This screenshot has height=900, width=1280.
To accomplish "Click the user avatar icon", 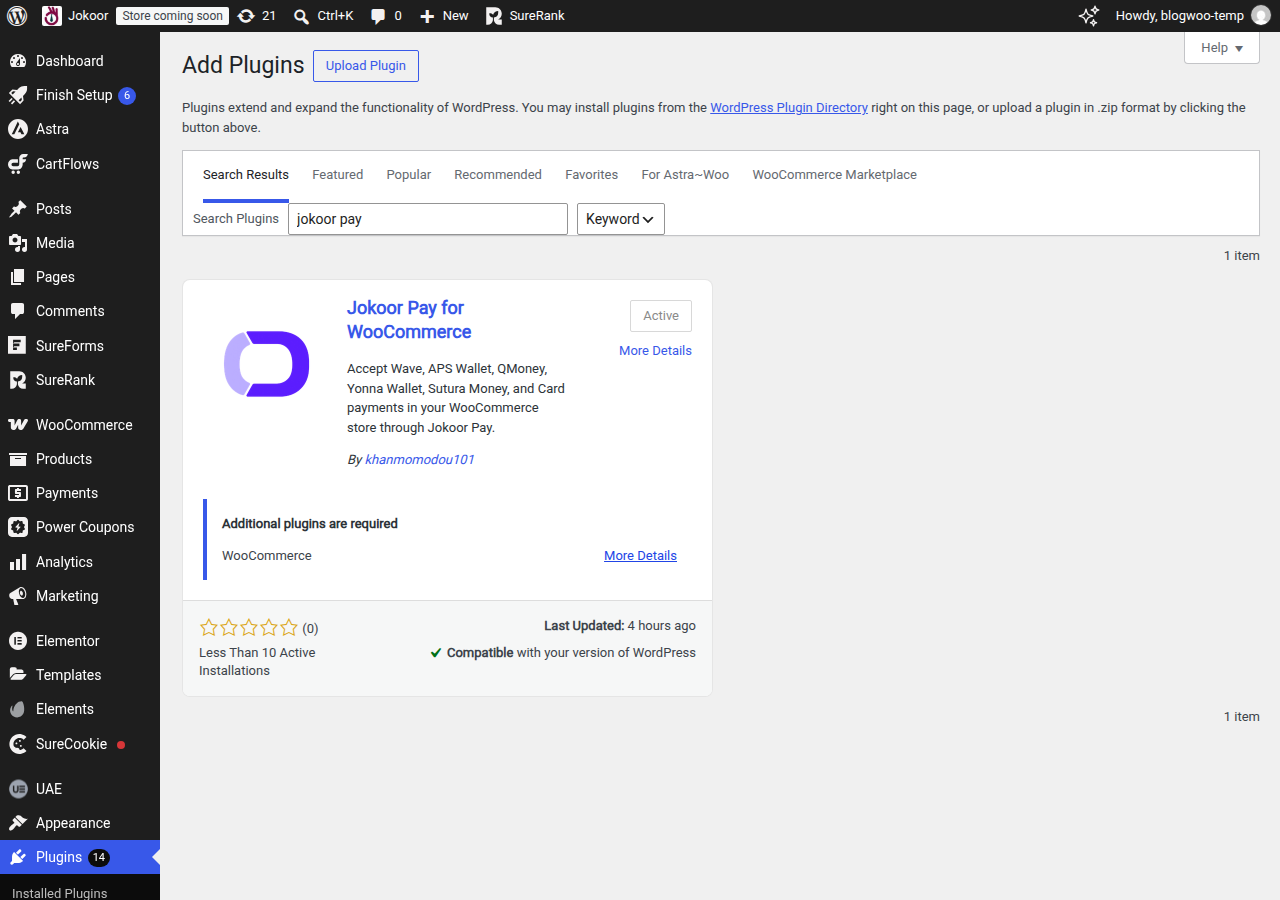I will (x=1261, y=16).
